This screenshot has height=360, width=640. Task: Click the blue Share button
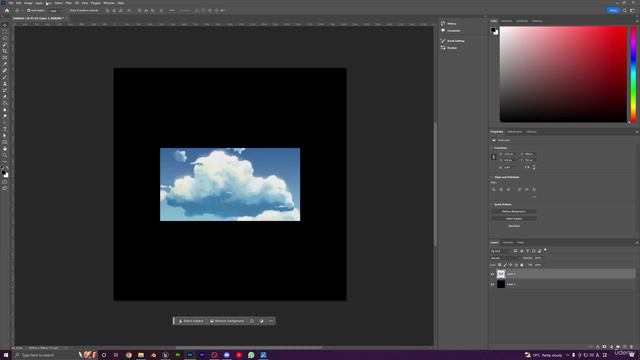[x=613, y=11]
